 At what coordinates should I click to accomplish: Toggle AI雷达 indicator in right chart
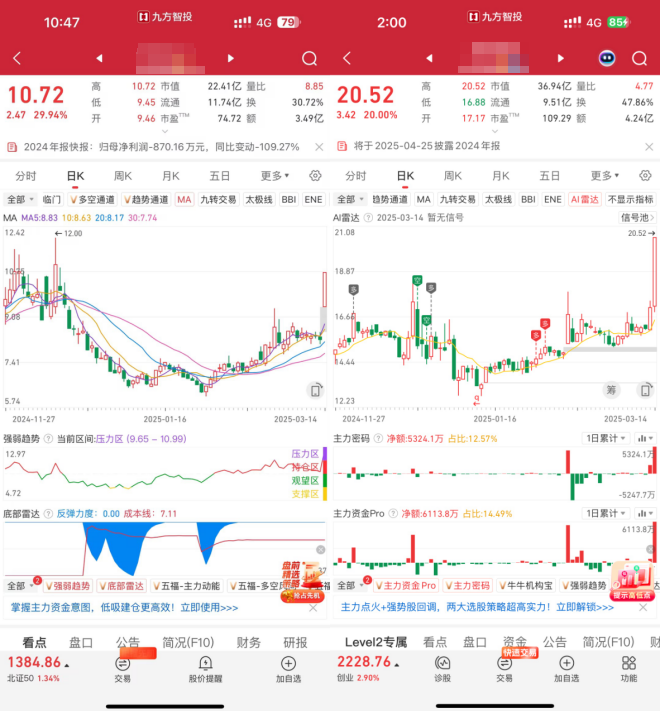[585, 200]
